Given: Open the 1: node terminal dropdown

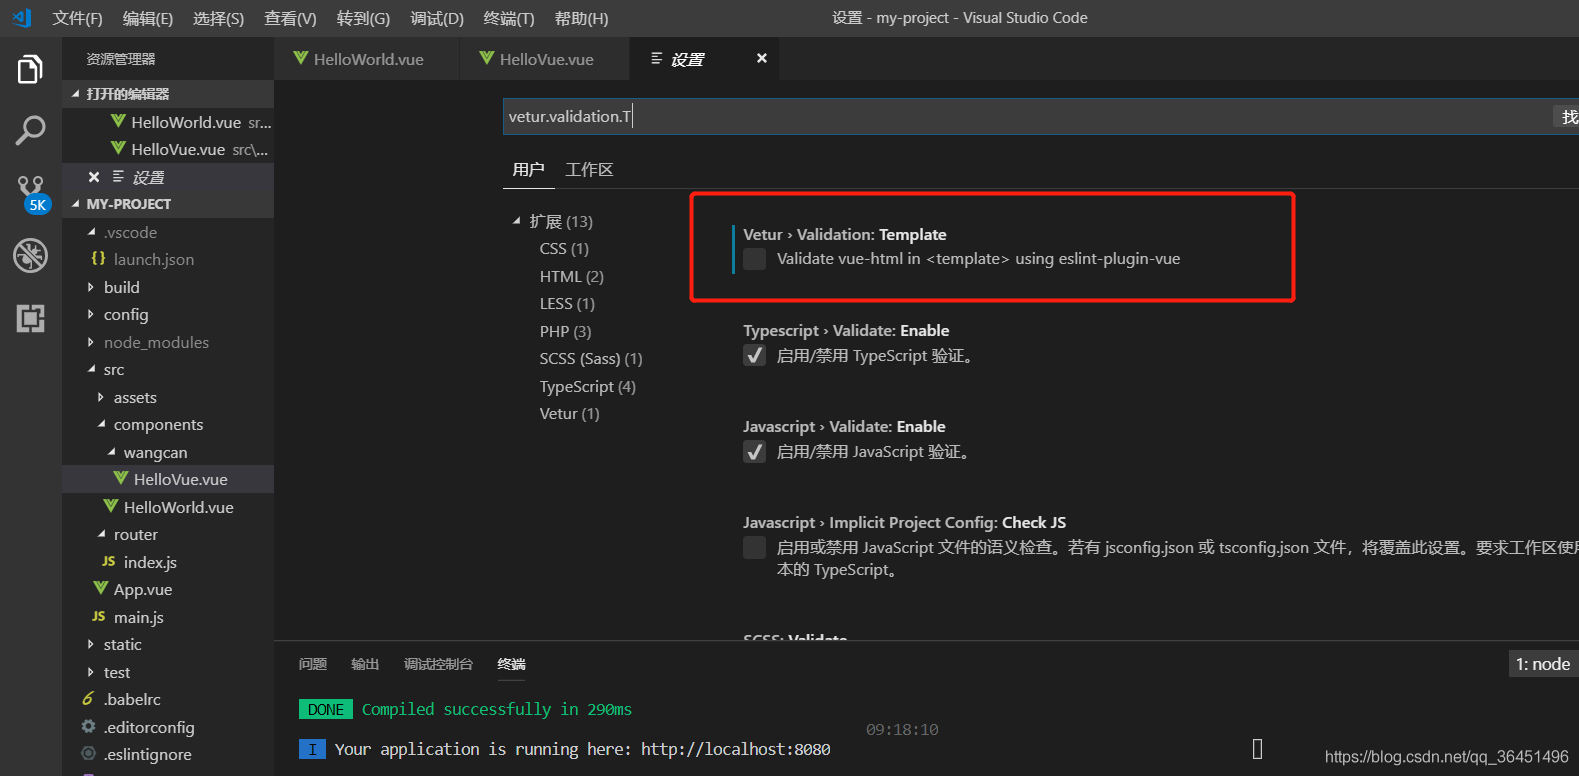Looking at the screenshot, I should 1543,664.
